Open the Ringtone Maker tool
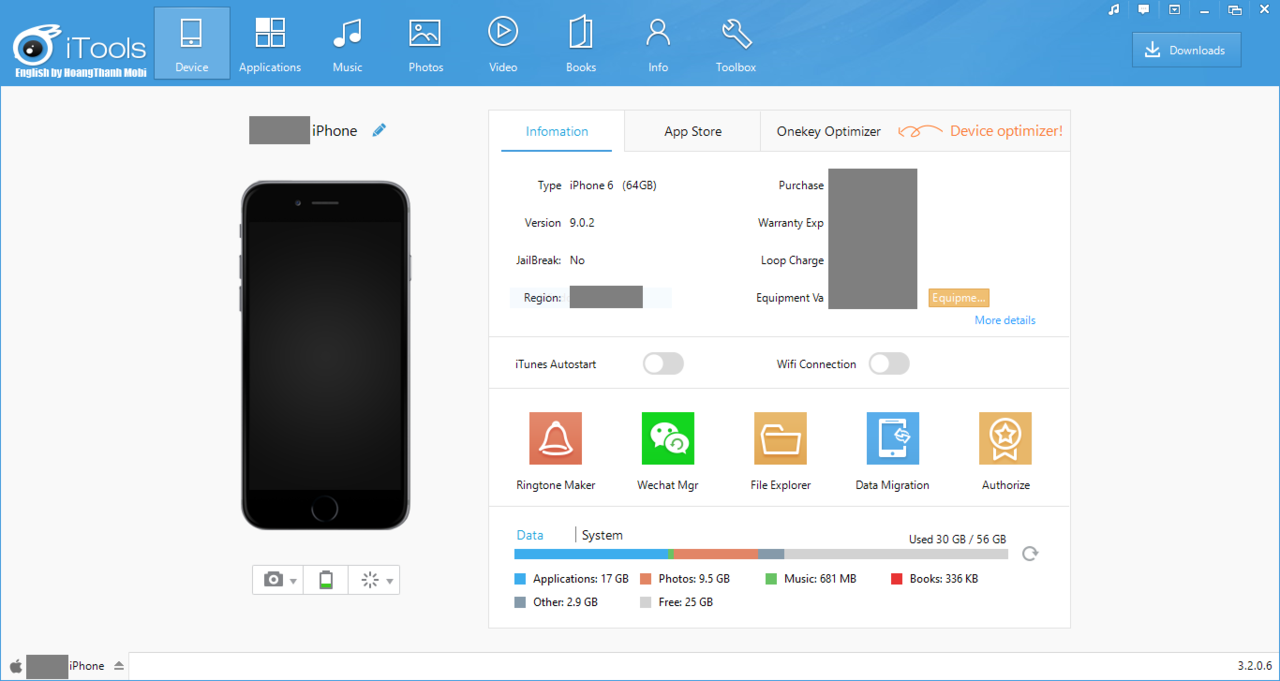1280x681 pixels. click(x=555, y=439)
